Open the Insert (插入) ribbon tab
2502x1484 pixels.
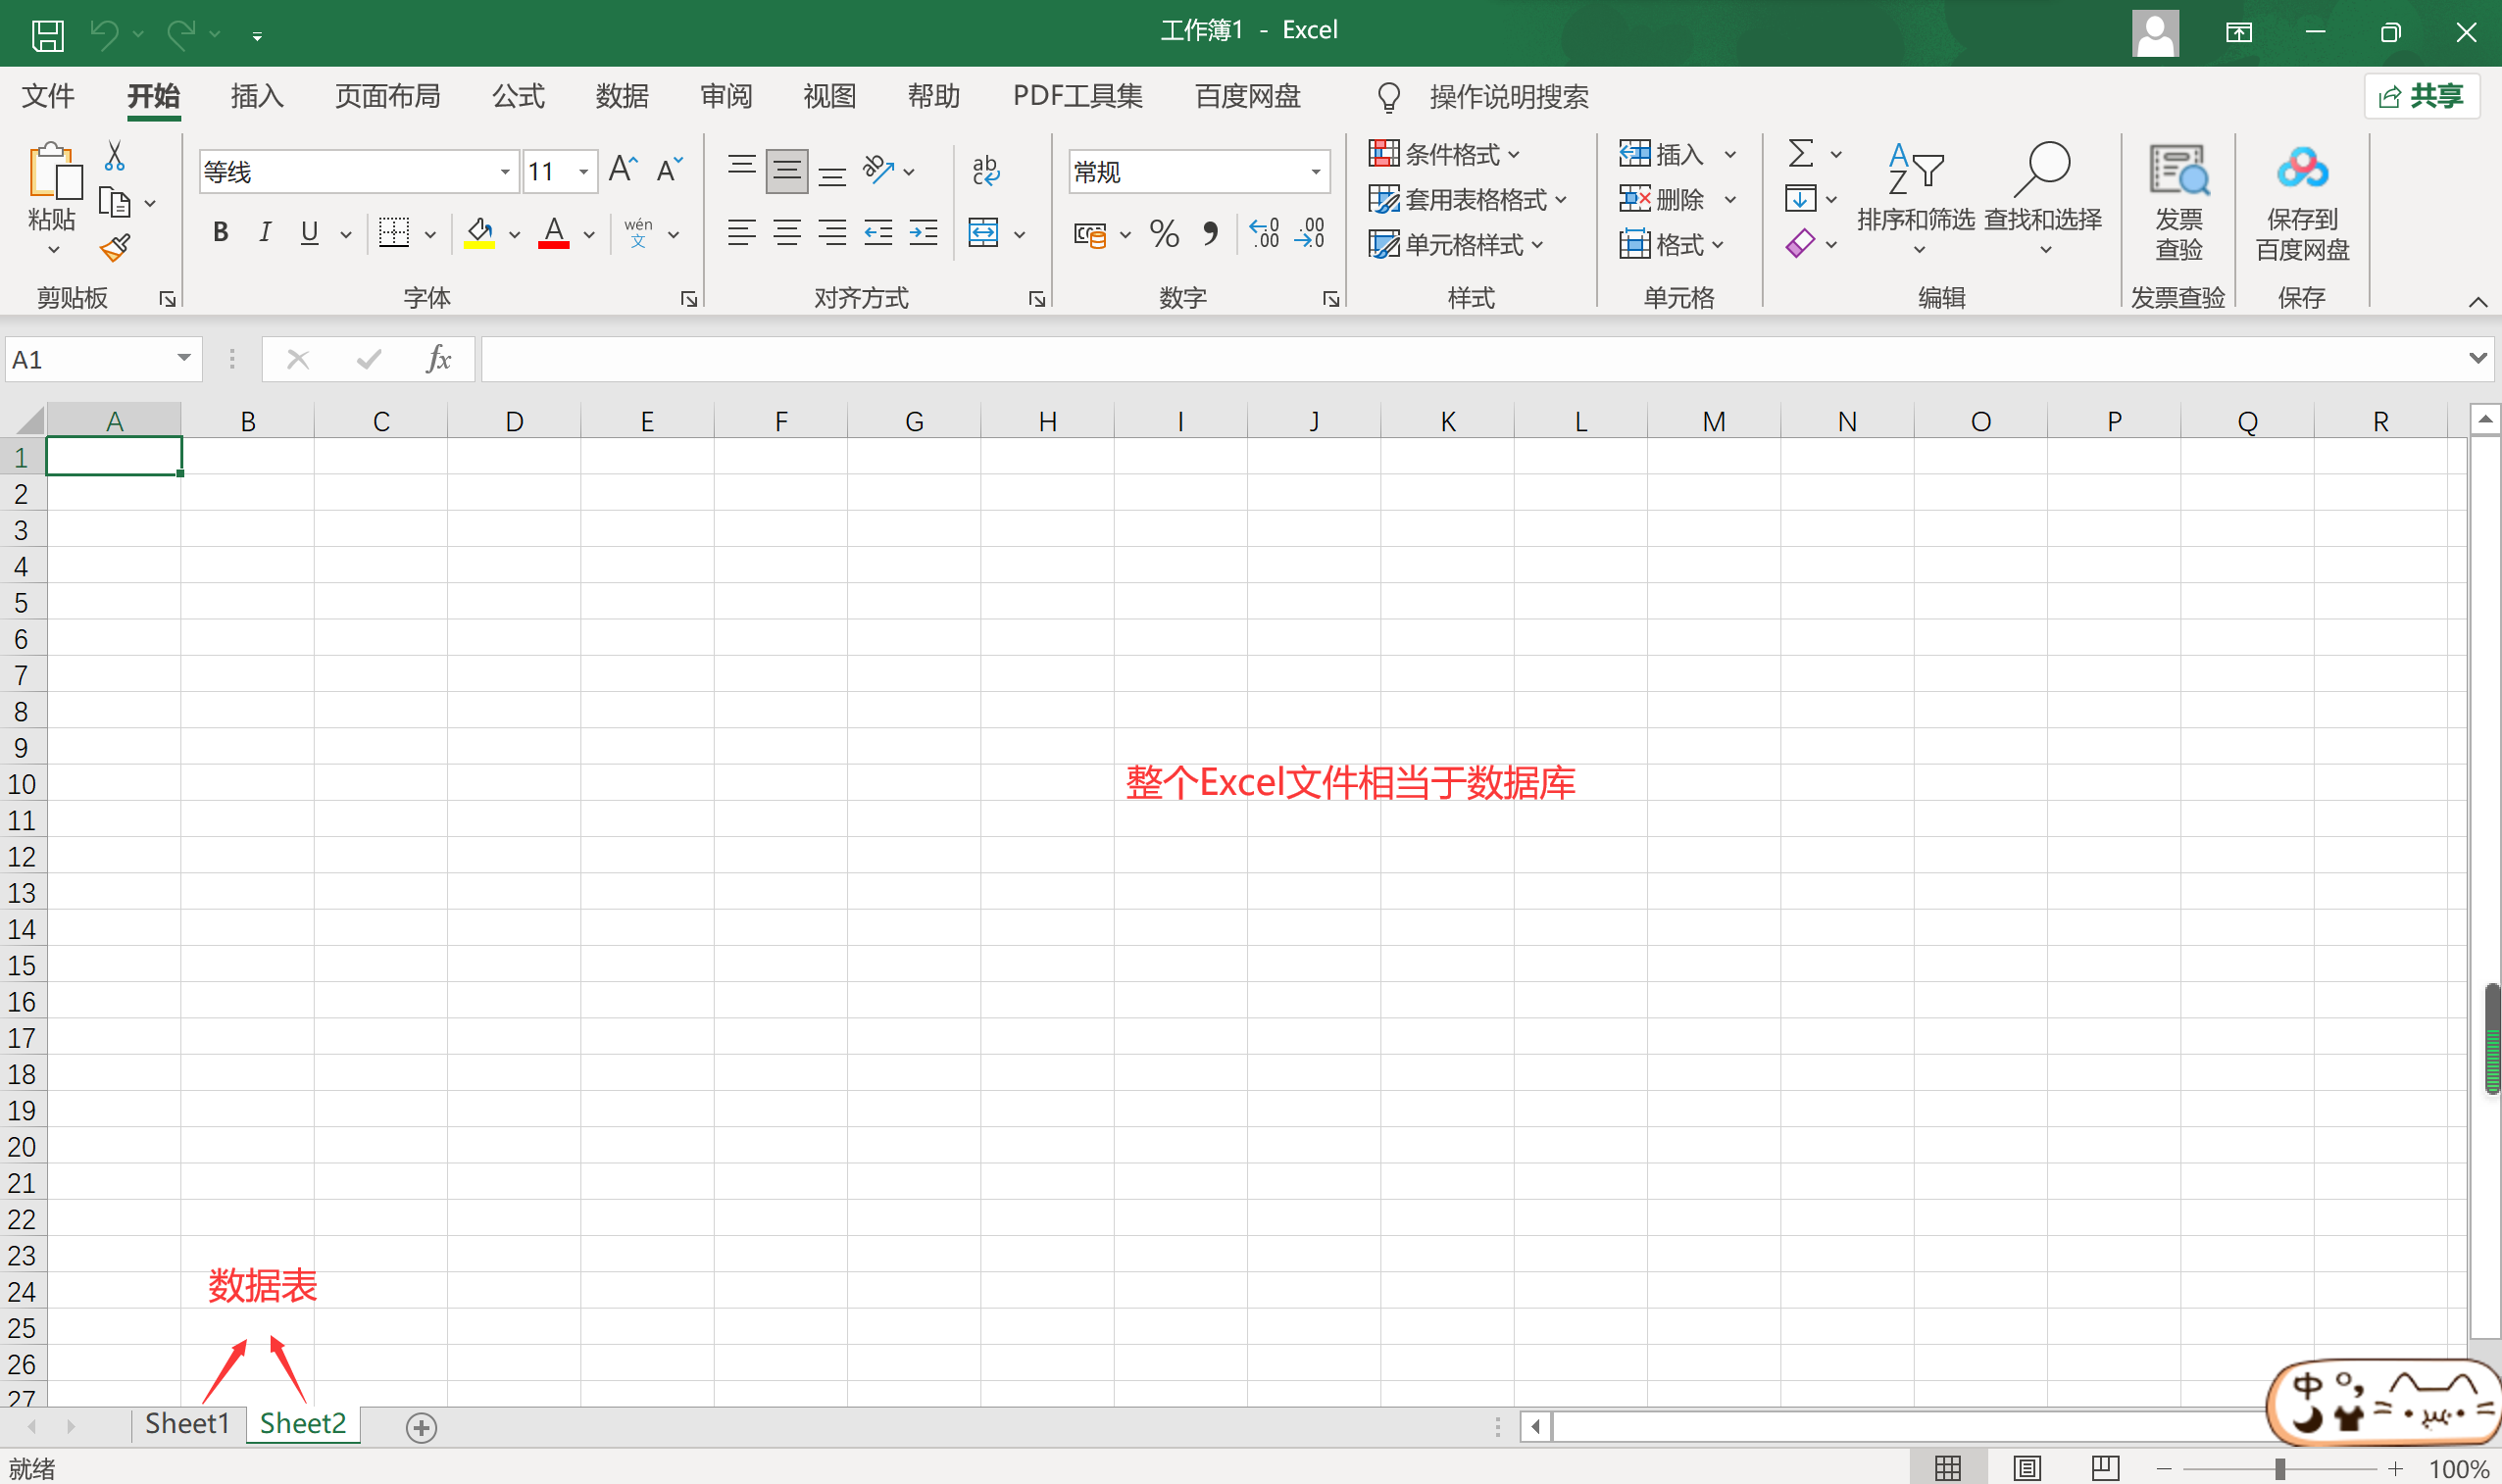point(257,96)
